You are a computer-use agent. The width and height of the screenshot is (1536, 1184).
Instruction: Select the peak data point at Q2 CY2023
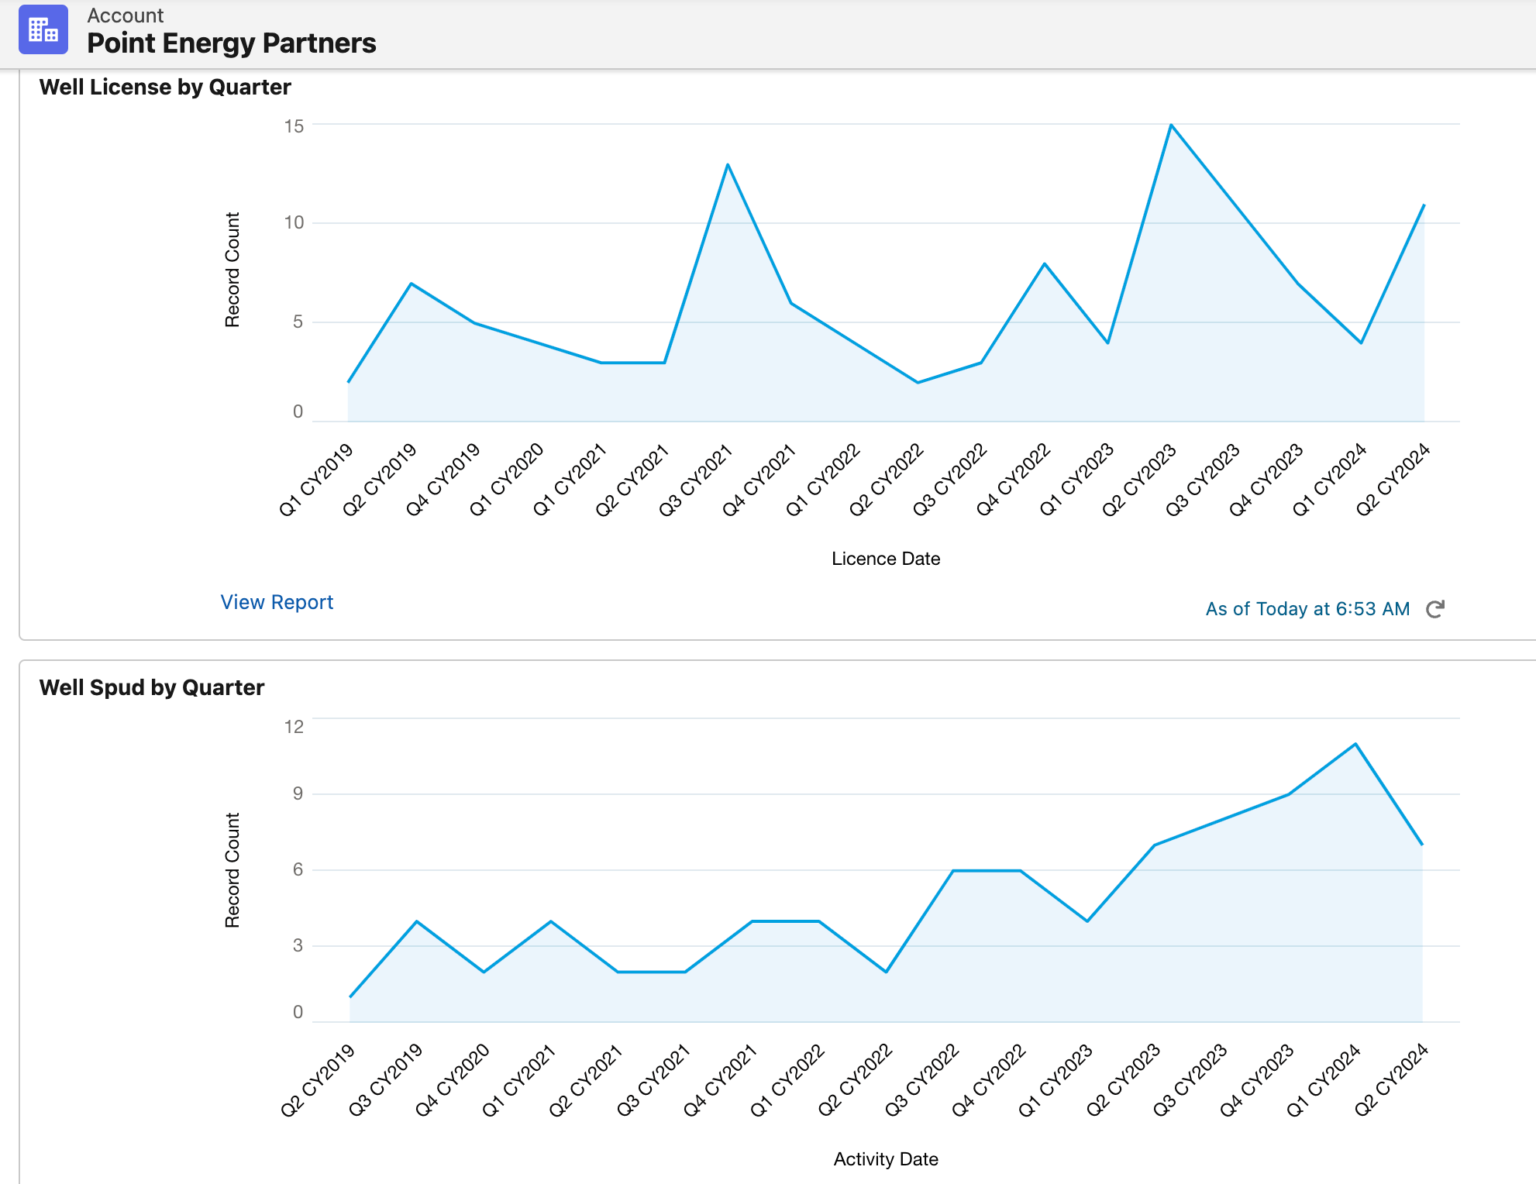(1171, 124)
